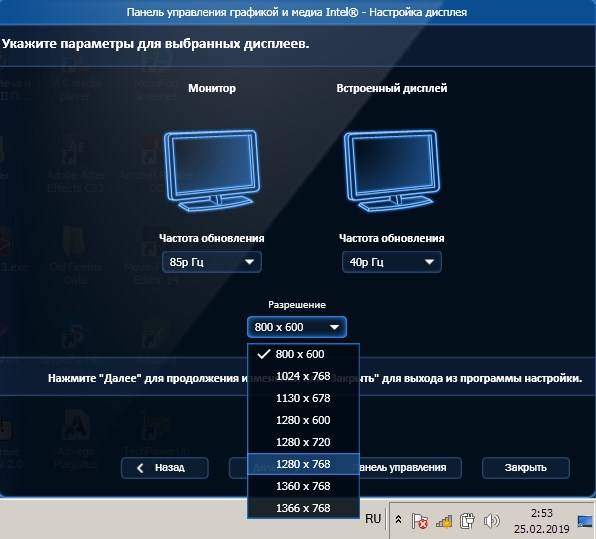Open the 85p Гц refresh rate dropdown
The width and height of the screenshot is (596, 539).
pyautogui.click(x=212, y=262)
